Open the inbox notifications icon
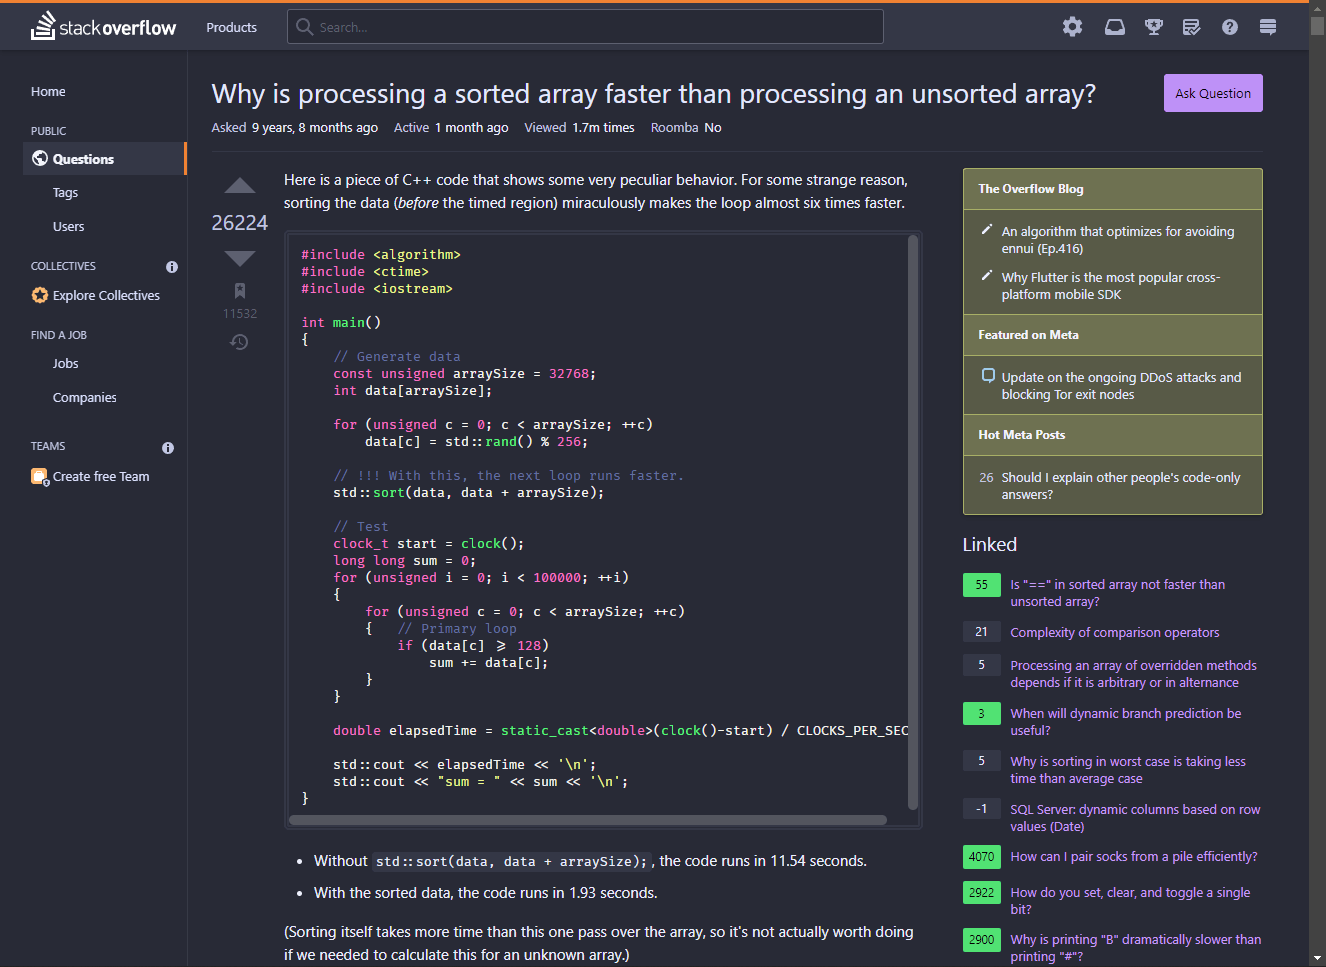The width and height of the screenshot is (1326, 967). 1114,27
